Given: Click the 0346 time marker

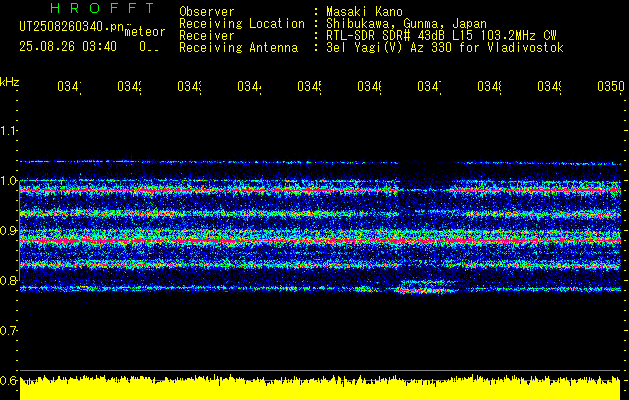Looking at the screenshot, I should pos(369,86).
